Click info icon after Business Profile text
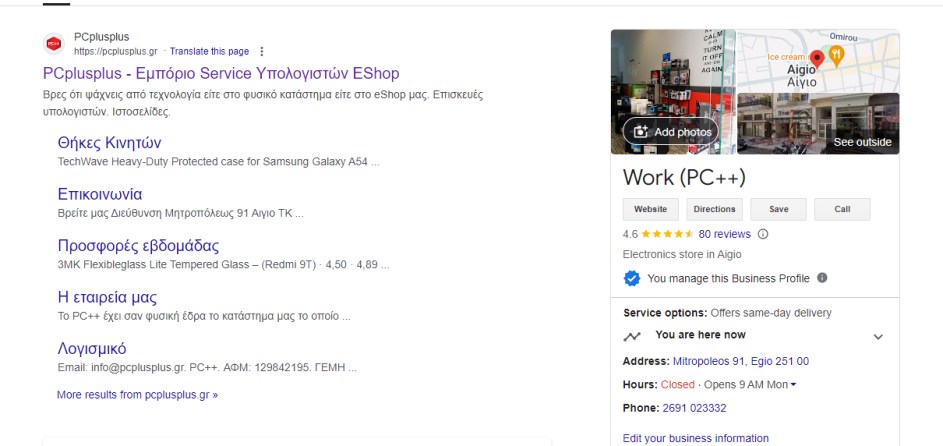This screenshot has height=446, width=943. click(x=822, y=278)
